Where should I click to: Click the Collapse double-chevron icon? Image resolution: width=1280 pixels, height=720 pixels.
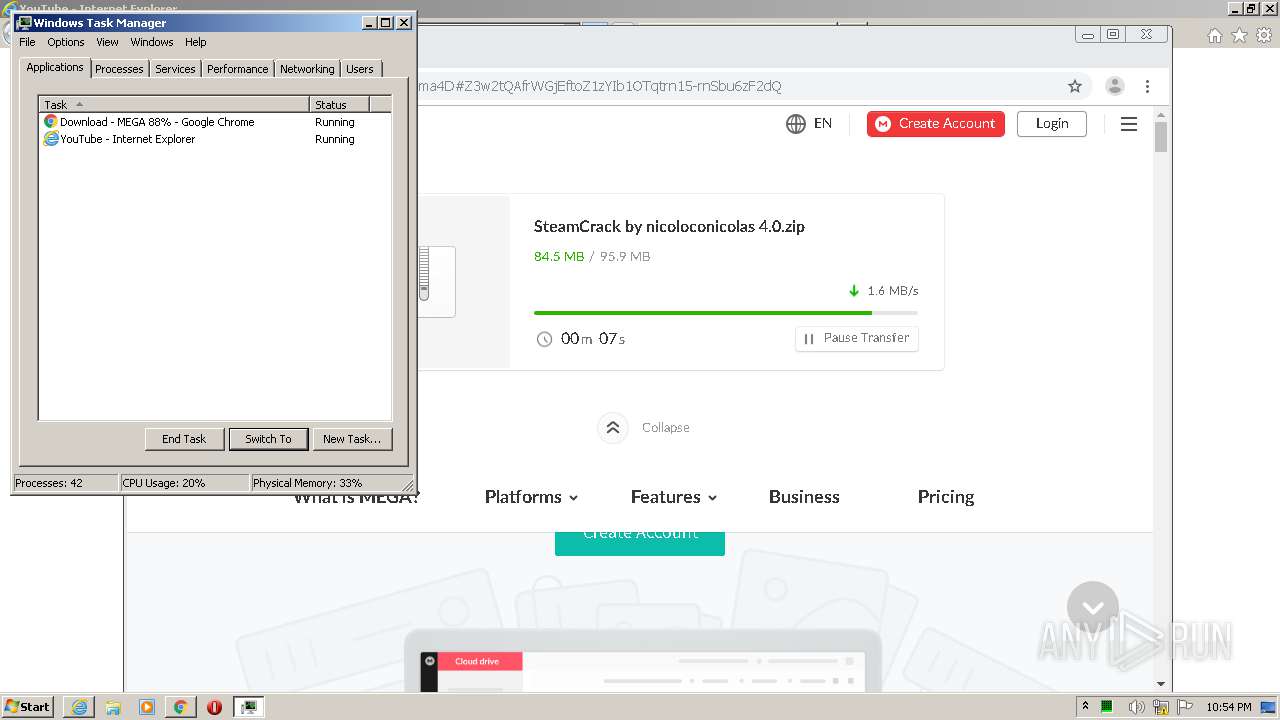pos(613,427)
